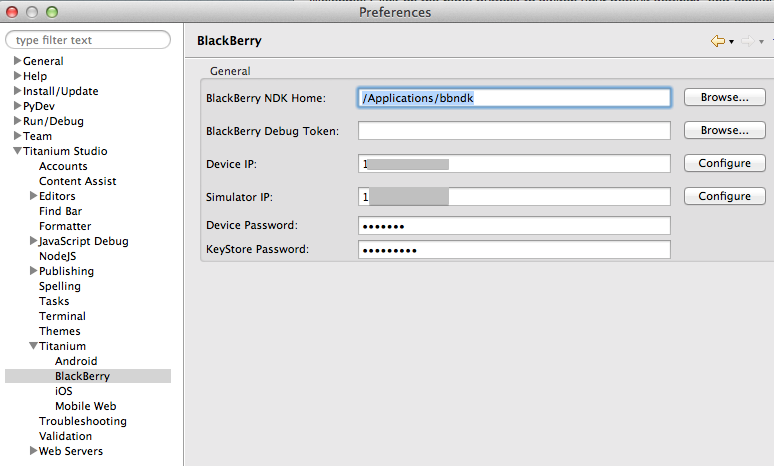Click the forward navigation arrow icon
The height and width of the screenshot is (466, 774).
tap(748, 41)
